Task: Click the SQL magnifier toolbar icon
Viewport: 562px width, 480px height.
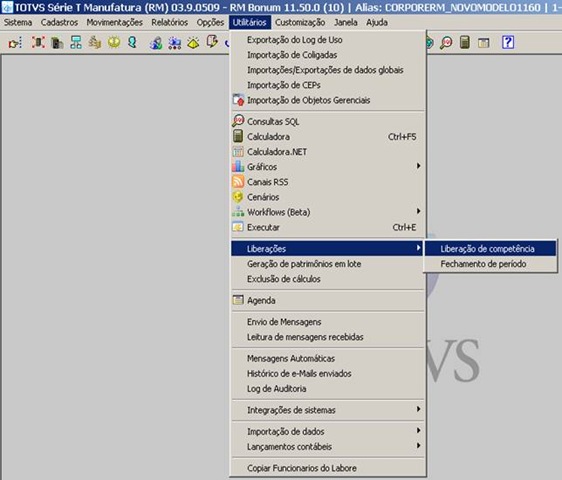Action: point(446,43)
